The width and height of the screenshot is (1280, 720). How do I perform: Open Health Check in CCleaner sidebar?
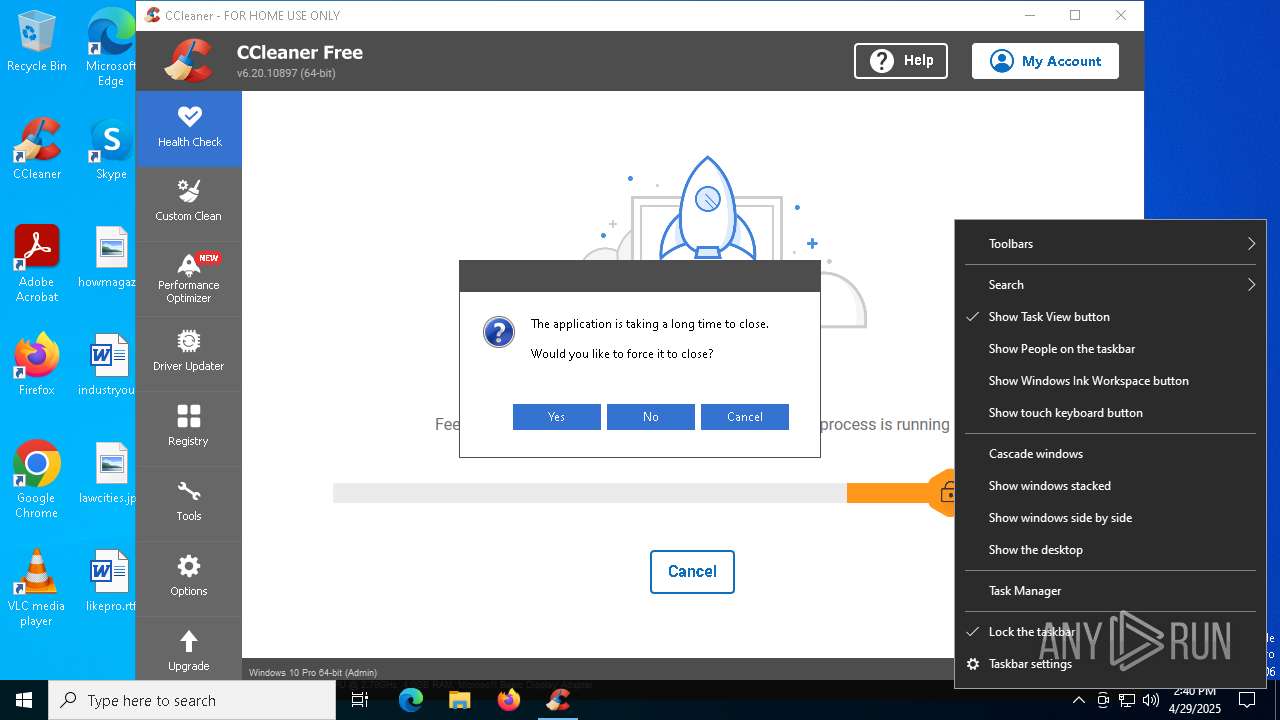tap(189, 128)
